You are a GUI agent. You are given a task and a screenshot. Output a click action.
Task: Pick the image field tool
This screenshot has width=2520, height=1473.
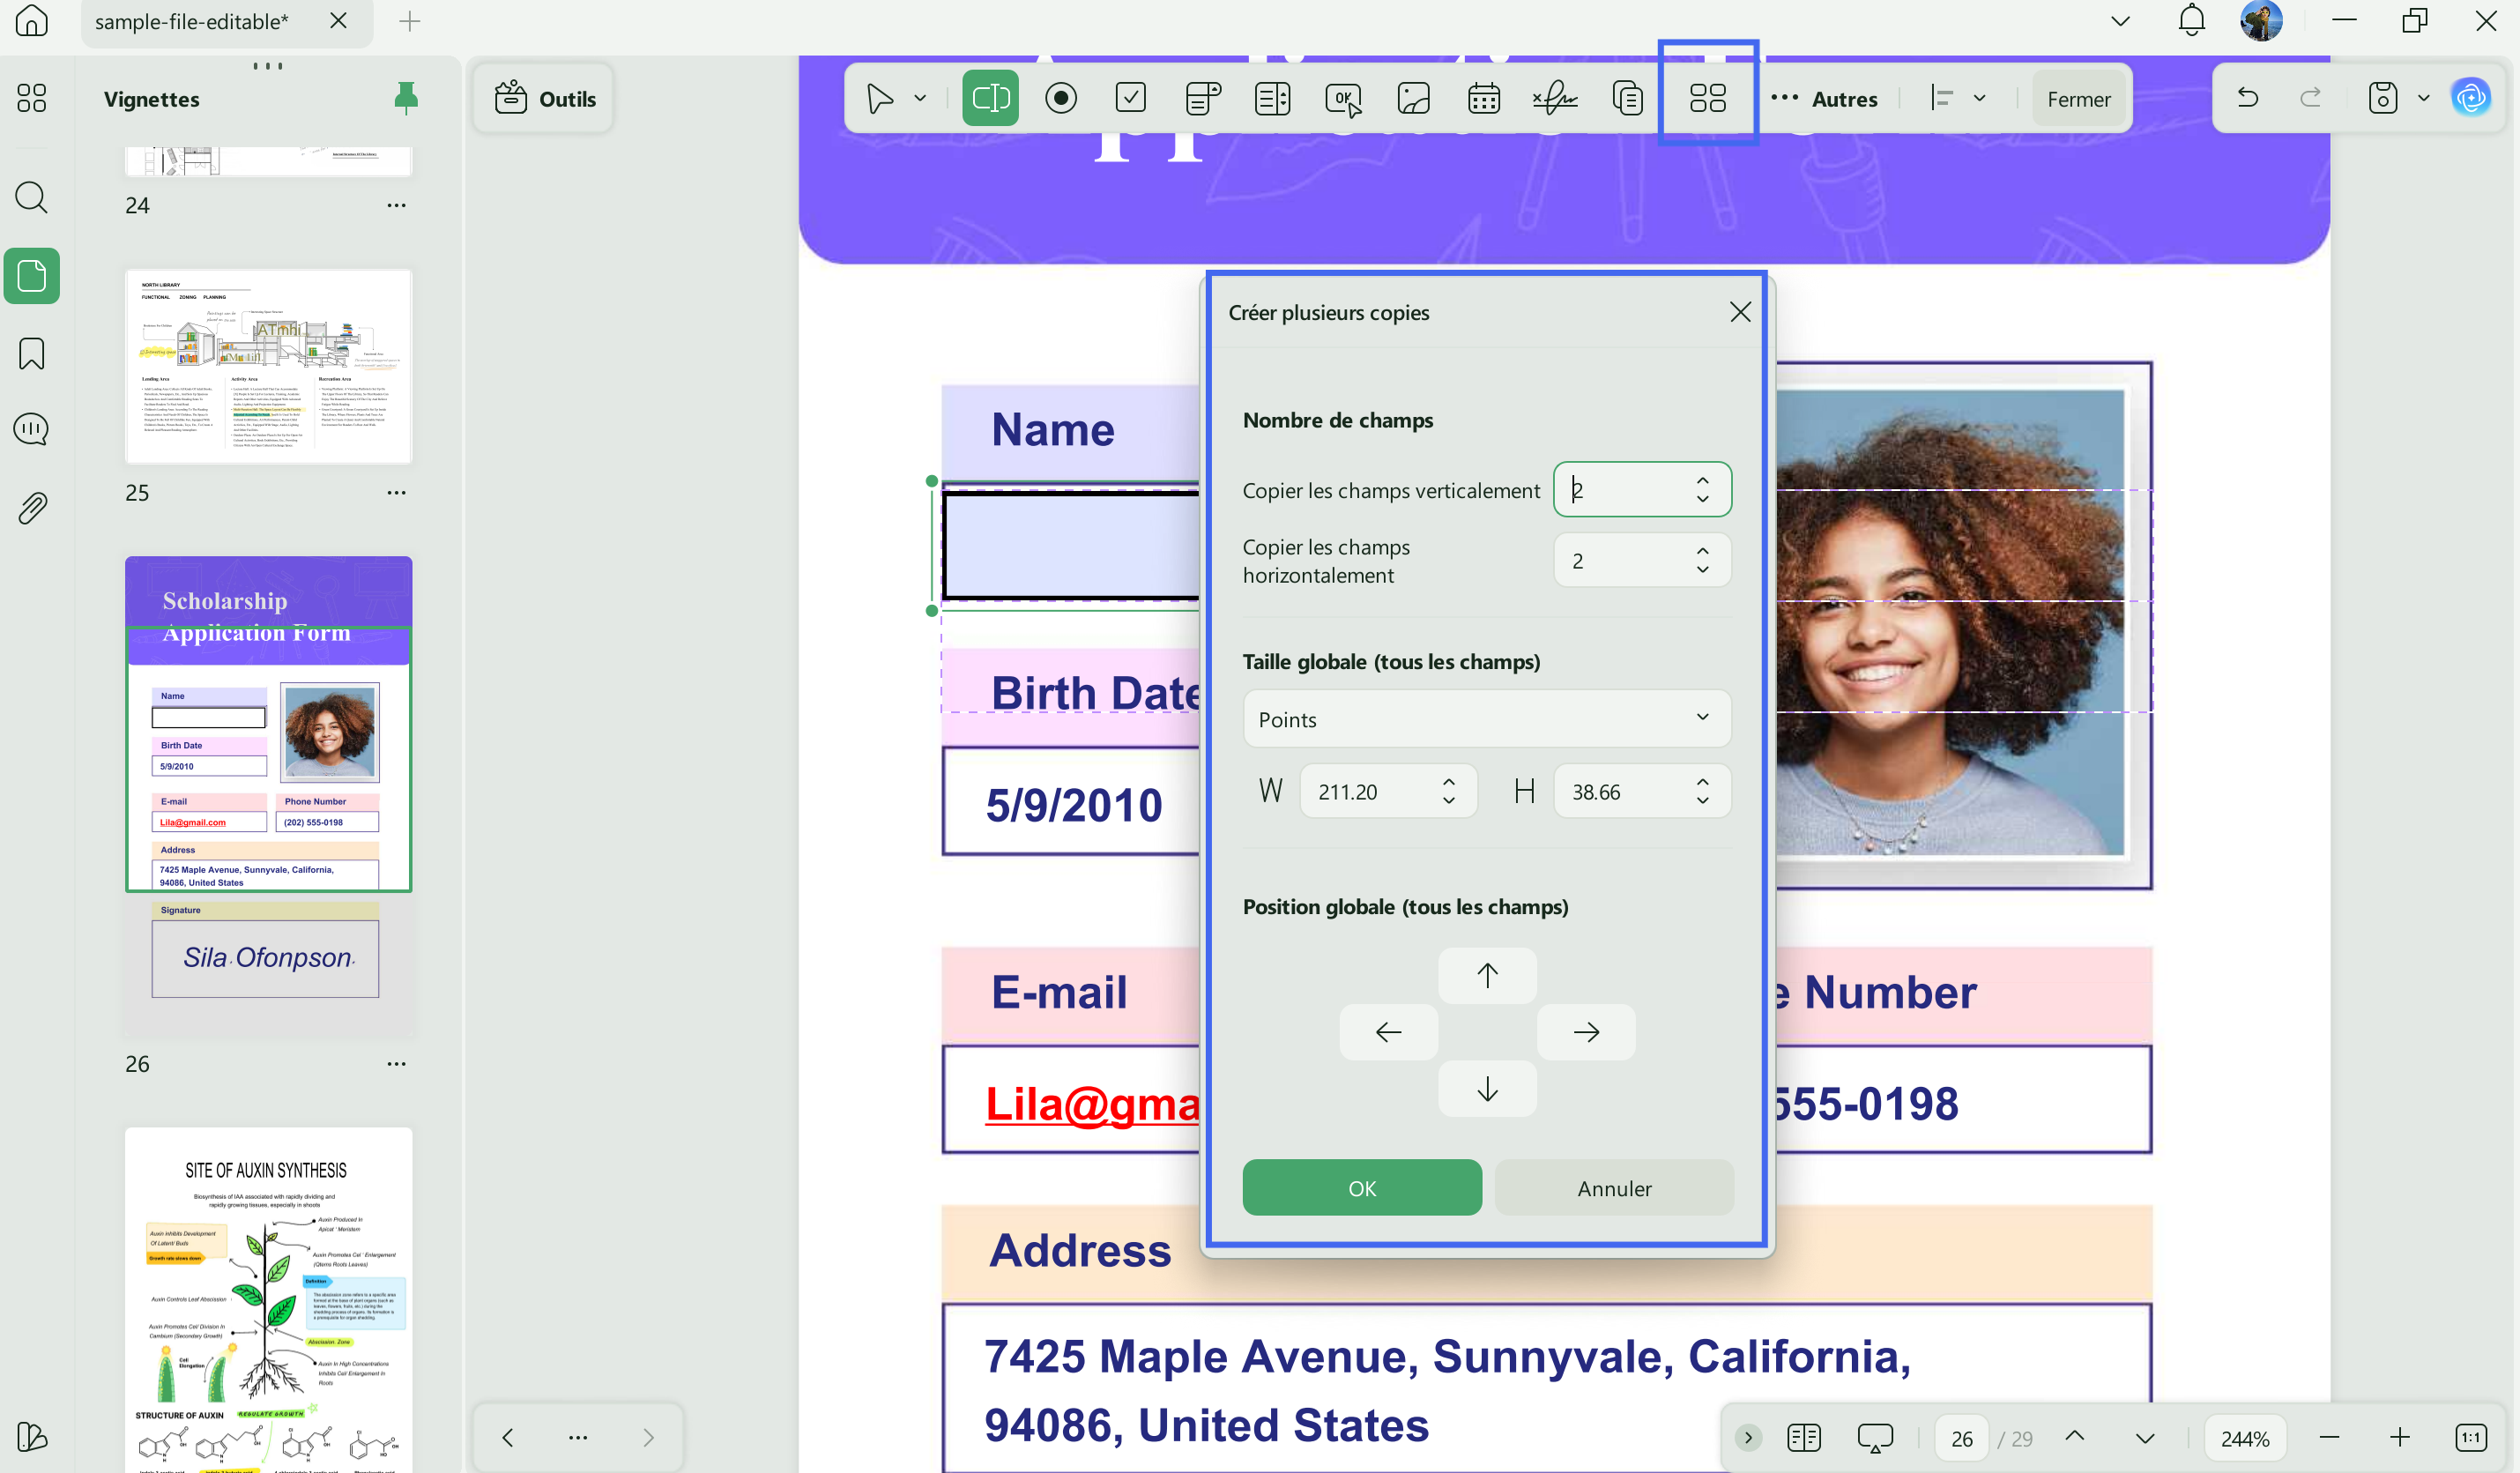(1414, 98)
